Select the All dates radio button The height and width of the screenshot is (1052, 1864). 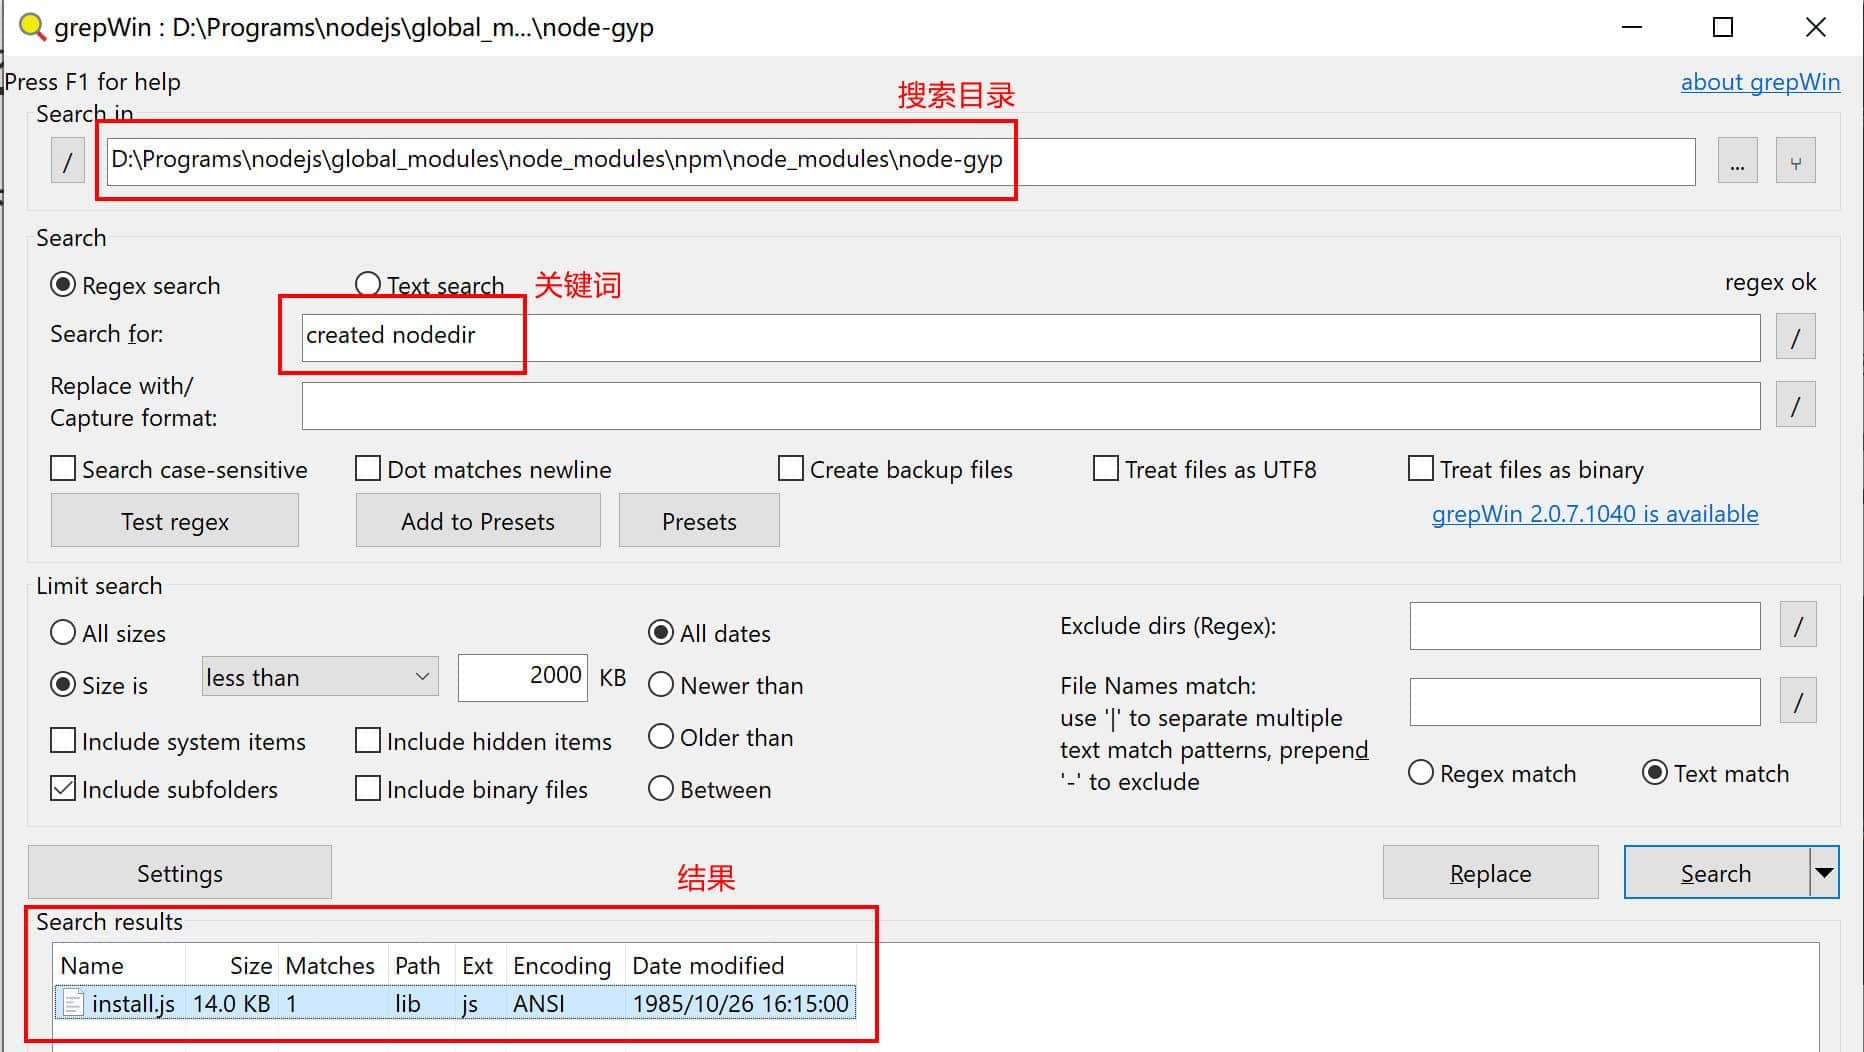point(661,633)
